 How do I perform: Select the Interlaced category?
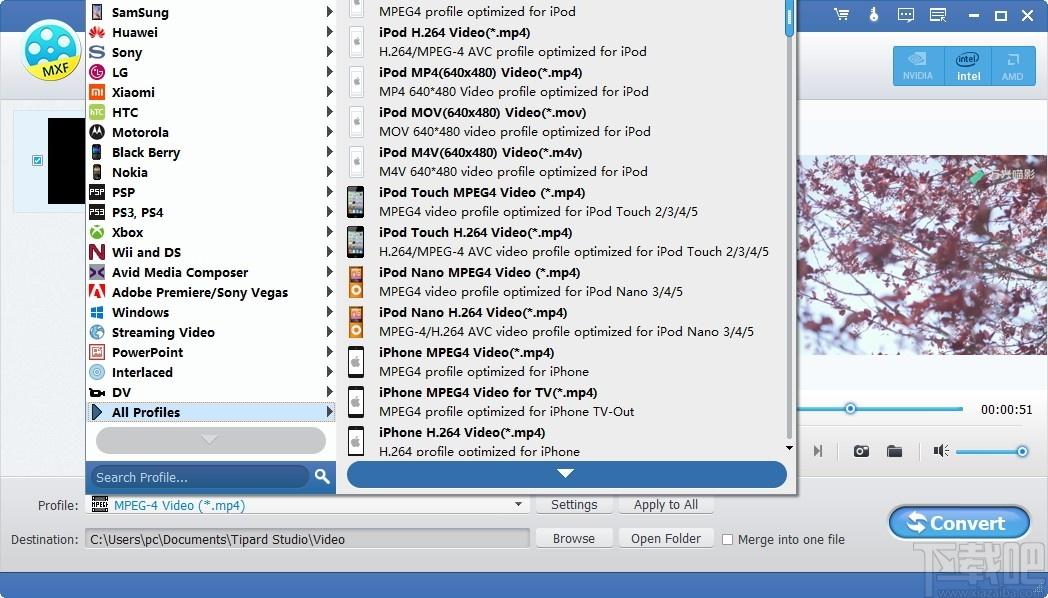(x=211, y=372)
